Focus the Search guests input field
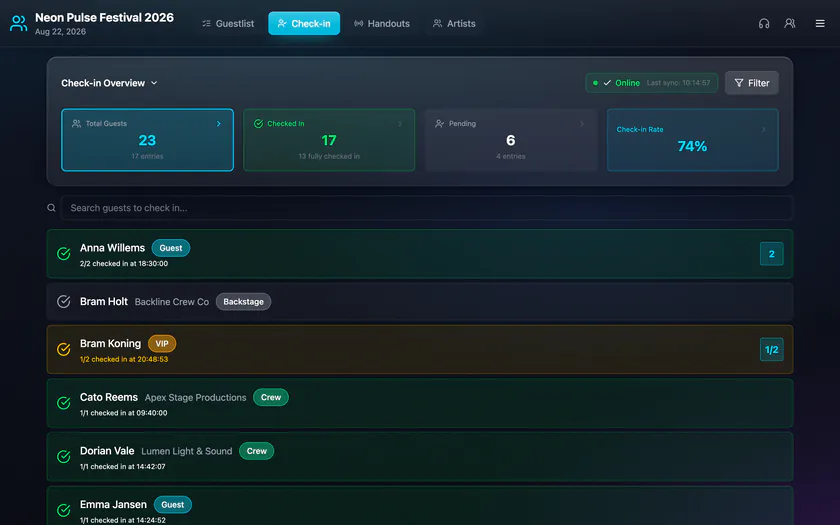Screen dimensions: 840x525 pyautogui.click(x=426, y=208)
